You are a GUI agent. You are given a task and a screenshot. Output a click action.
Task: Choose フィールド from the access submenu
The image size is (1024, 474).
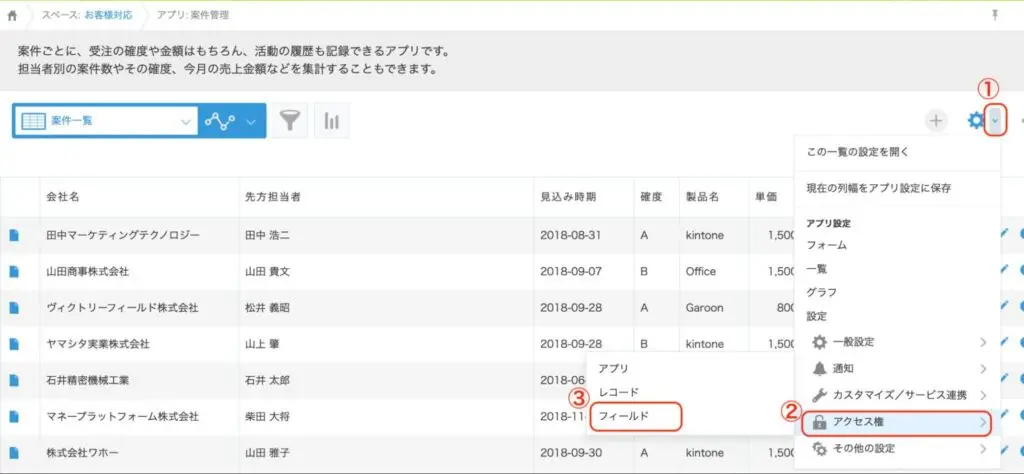(x=635, y=415)
